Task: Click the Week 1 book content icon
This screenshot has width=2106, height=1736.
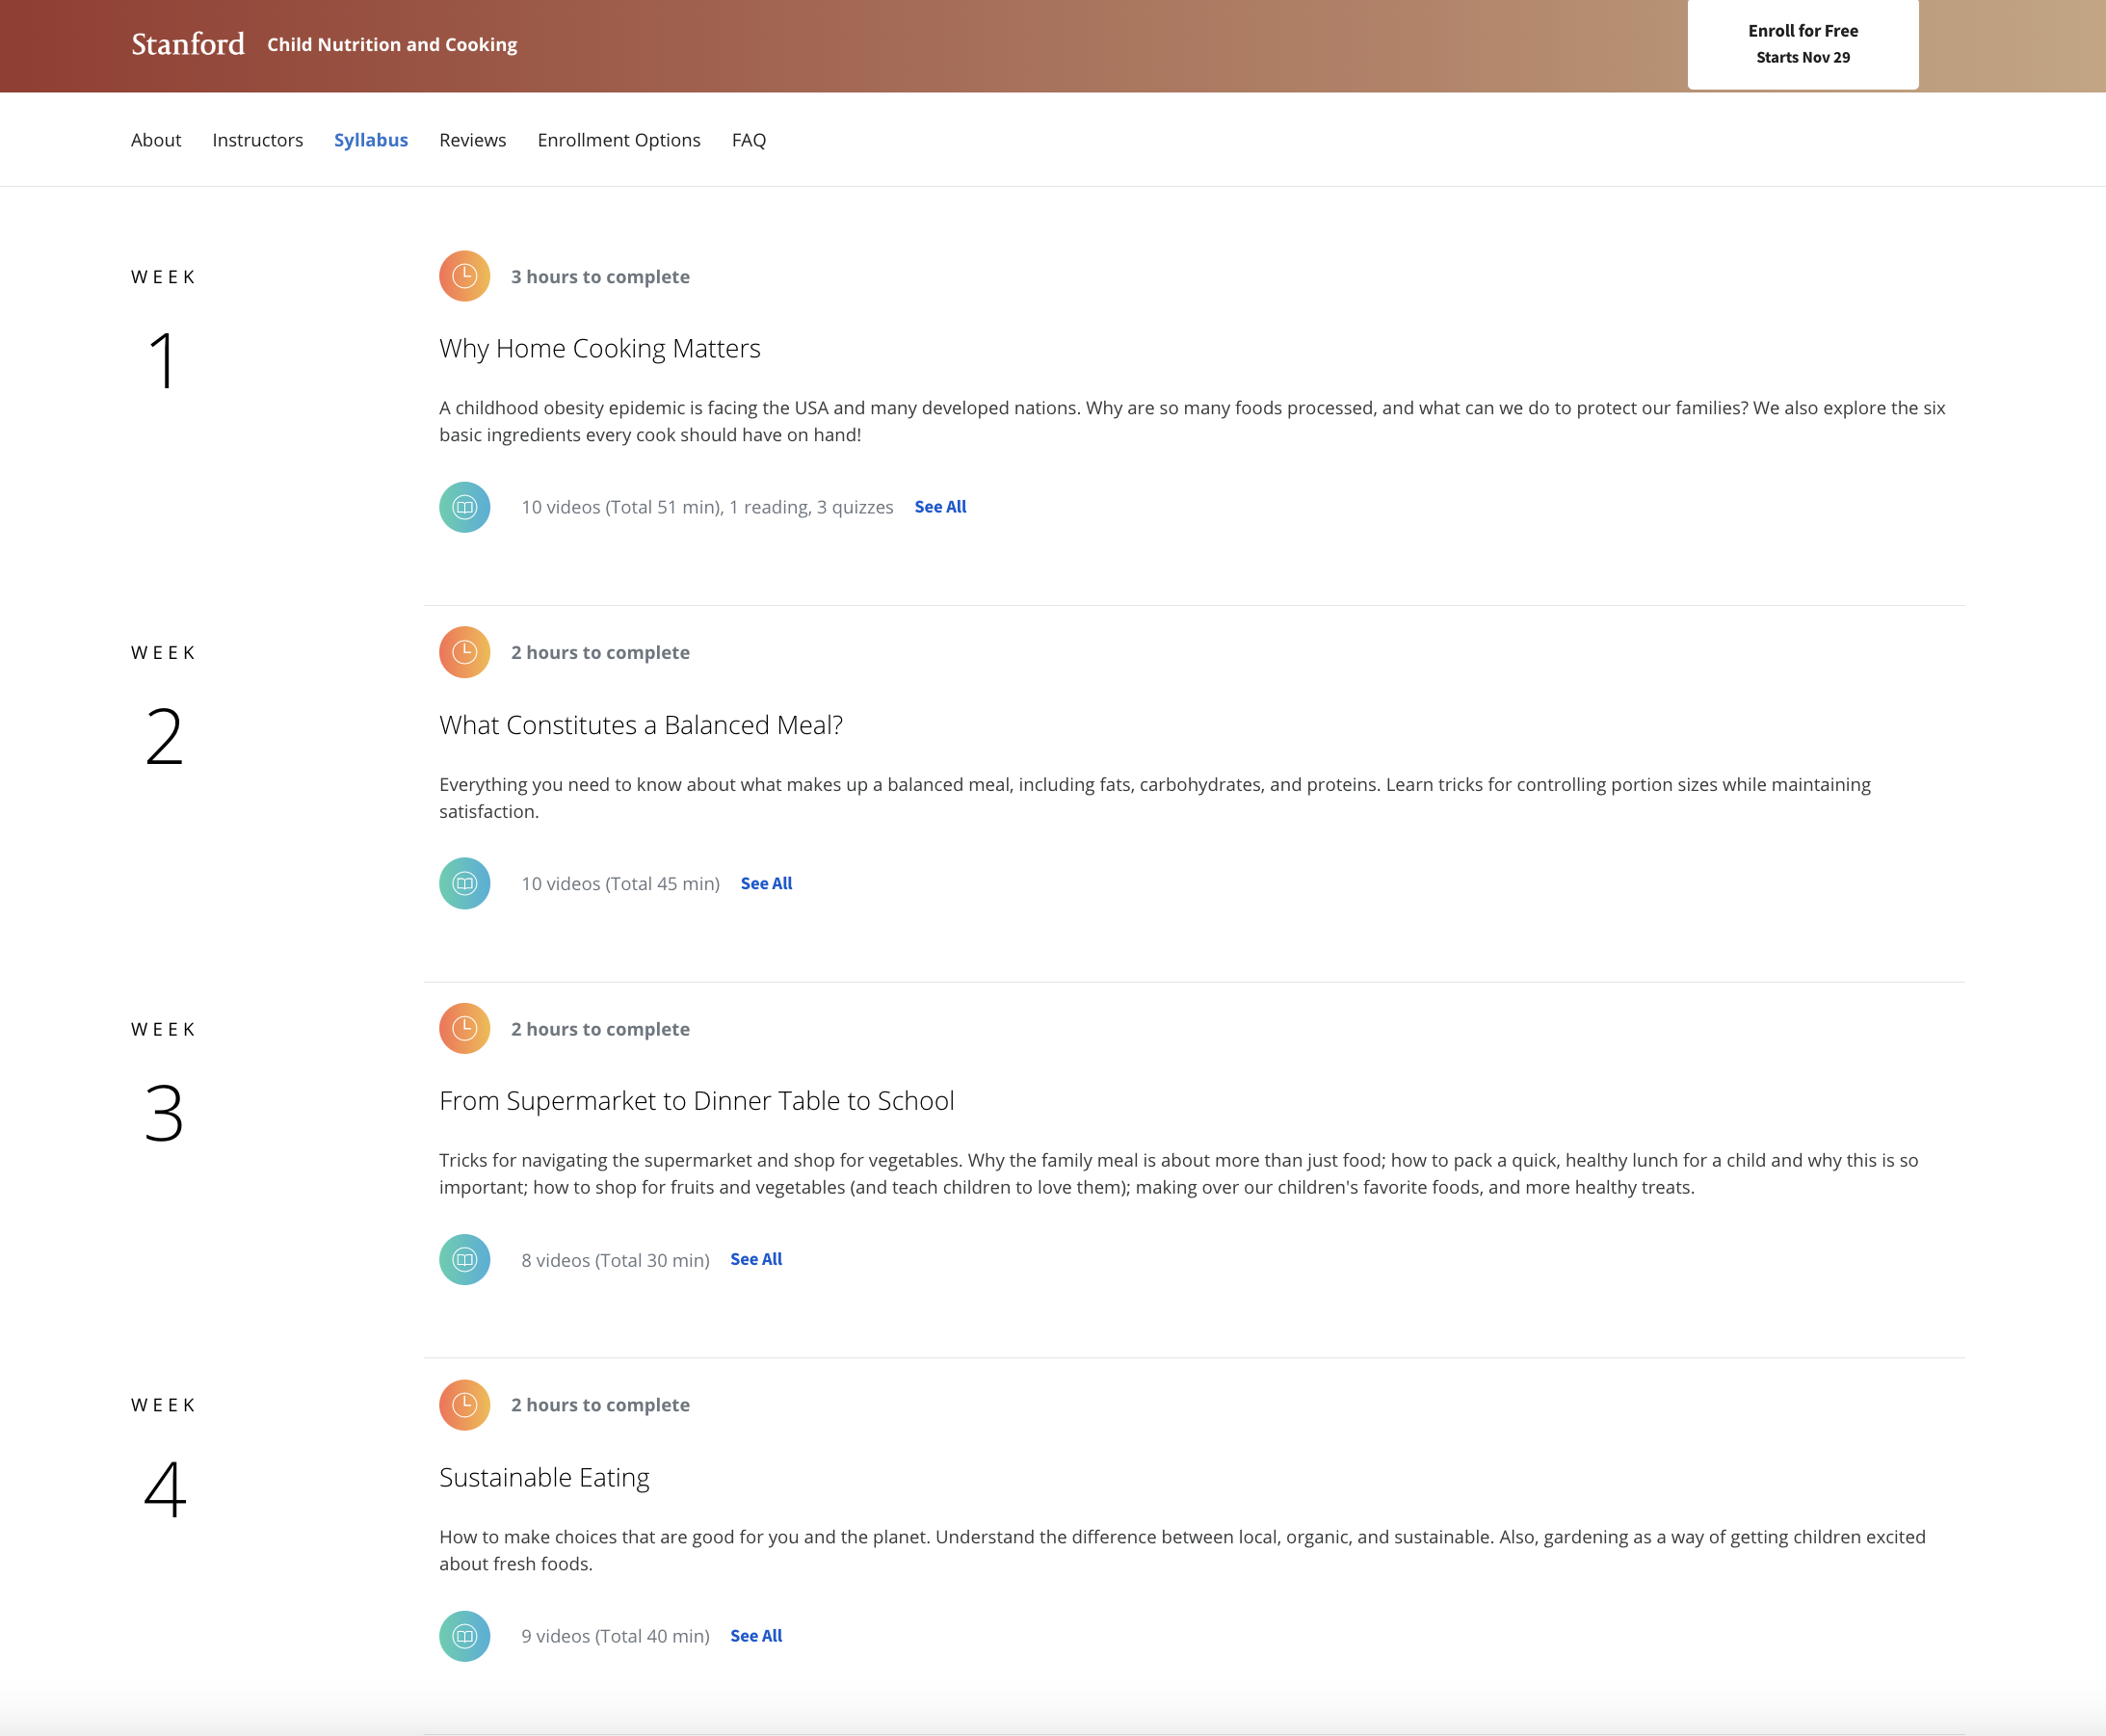Action: click(x=464, y=507)
